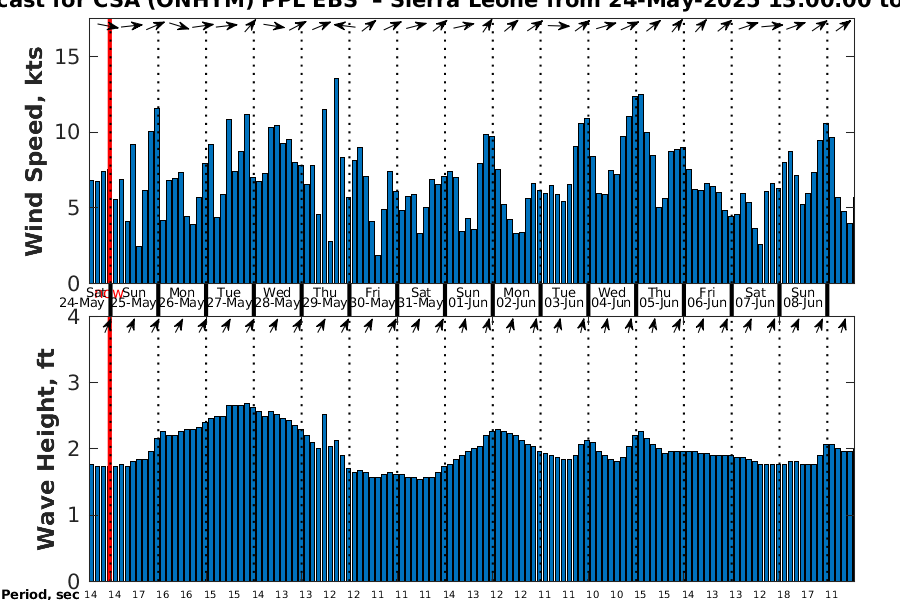Click the 'Thu 29-May' date label
900x600 pixels.
325,297
